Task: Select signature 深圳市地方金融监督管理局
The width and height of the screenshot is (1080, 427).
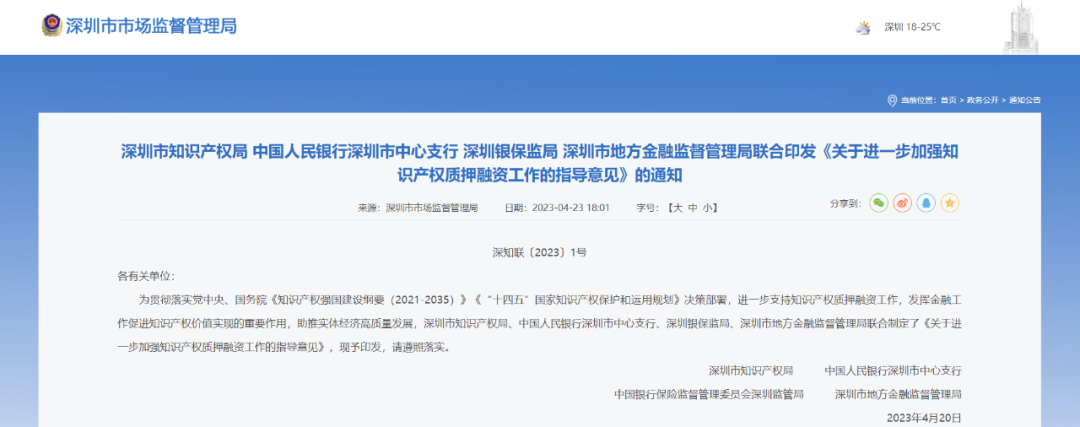Action: 898,394
